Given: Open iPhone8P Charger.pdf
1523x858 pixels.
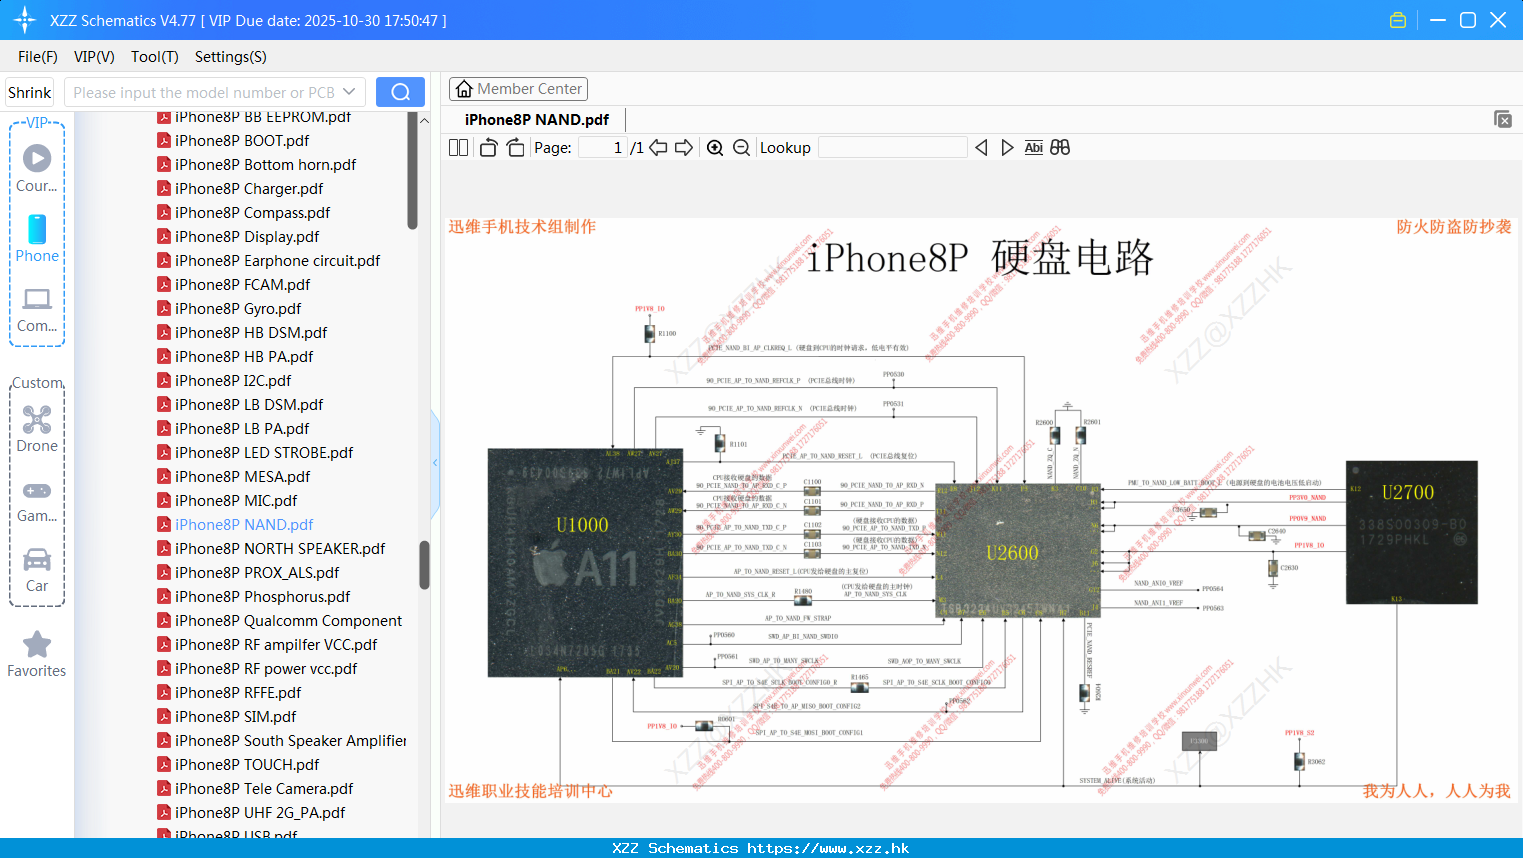Looking at the screenshot, I should (x=249, y=189).
